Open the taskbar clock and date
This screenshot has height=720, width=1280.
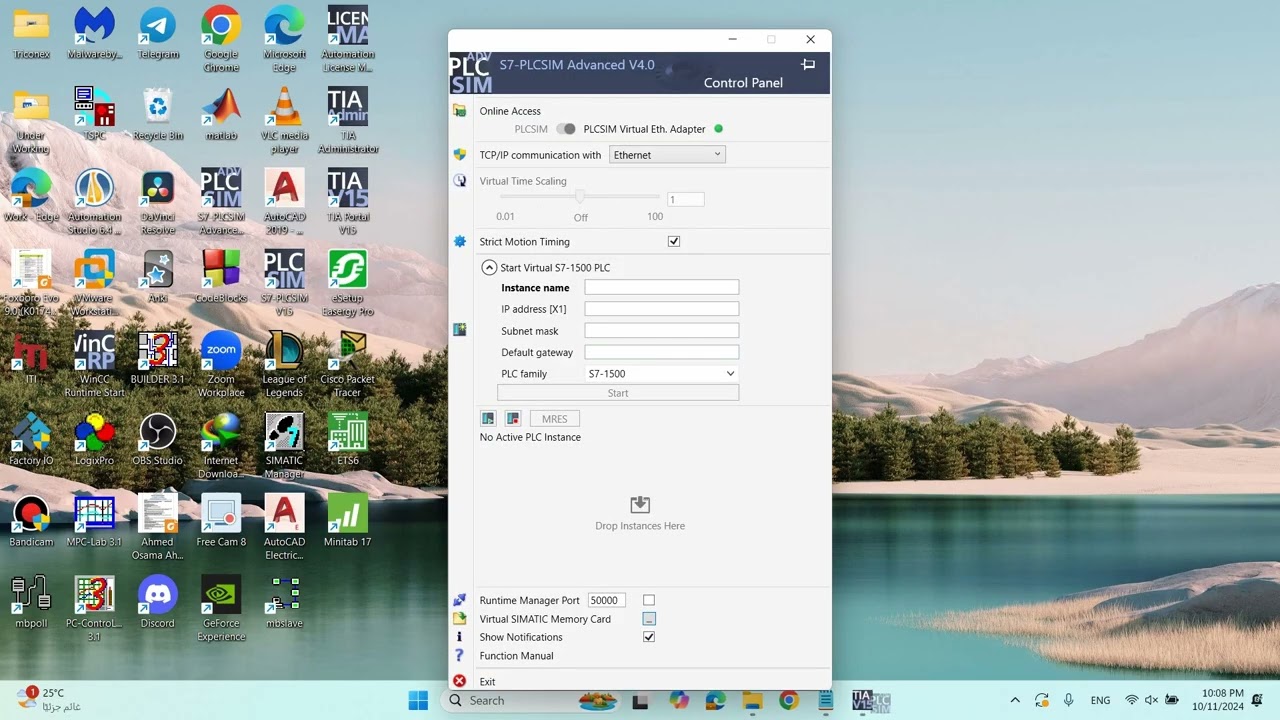click(1218, 700)
